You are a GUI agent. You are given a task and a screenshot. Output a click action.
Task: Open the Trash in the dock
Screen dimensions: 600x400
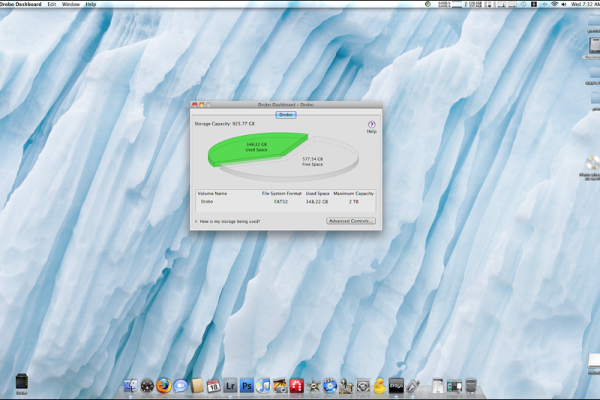click(471, 386)
